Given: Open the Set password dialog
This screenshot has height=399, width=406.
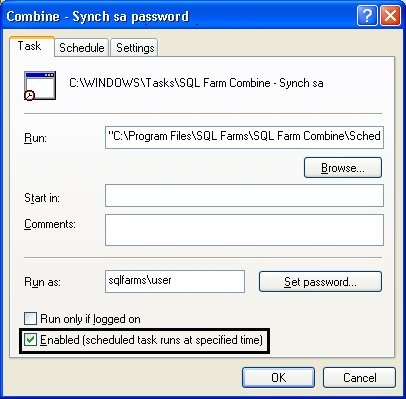Looking at the screenshot, I should 320,282.
